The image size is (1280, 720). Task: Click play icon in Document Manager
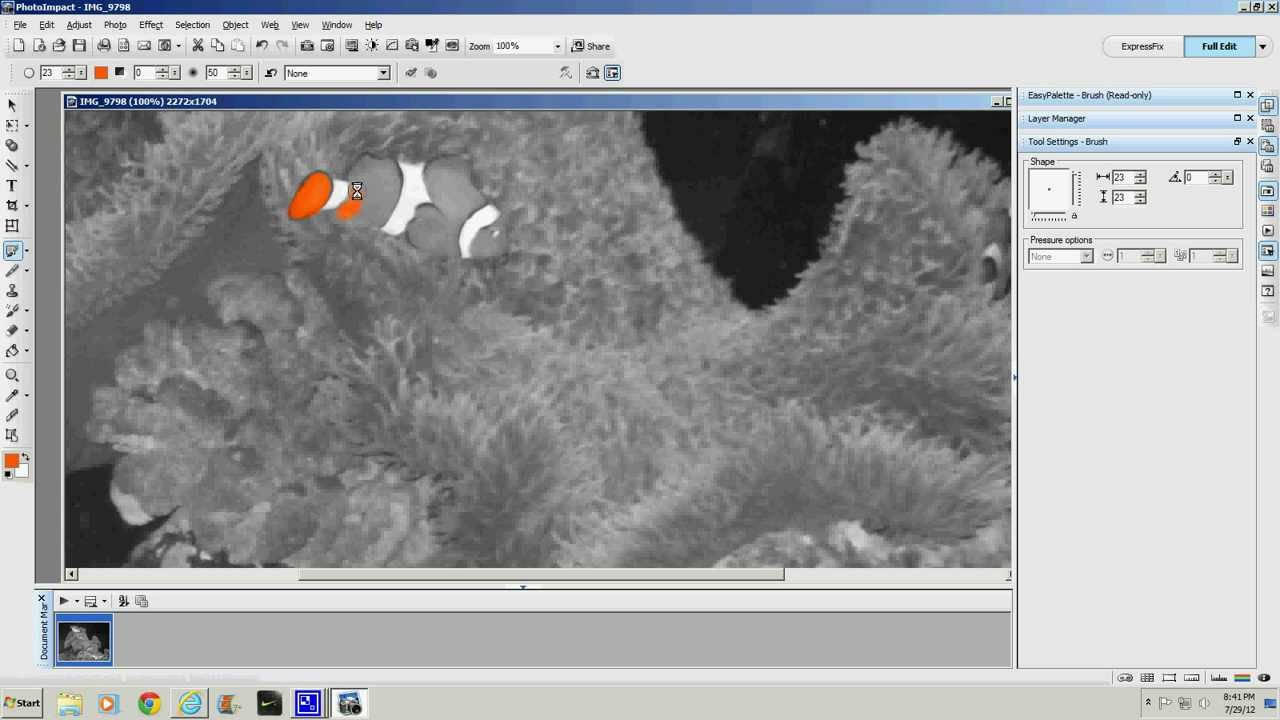point(63,601)
